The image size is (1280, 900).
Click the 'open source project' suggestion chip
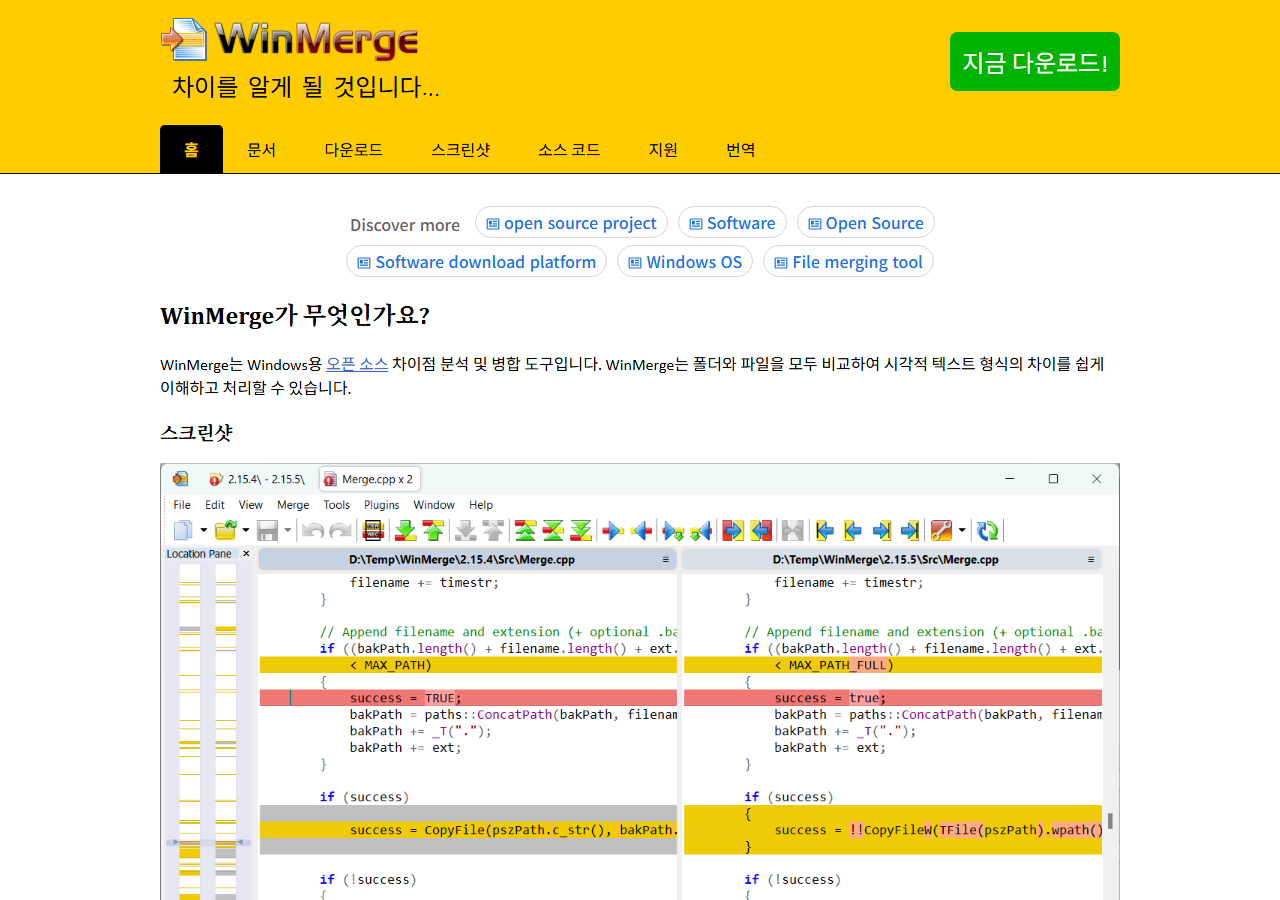(x=571, y=223)
